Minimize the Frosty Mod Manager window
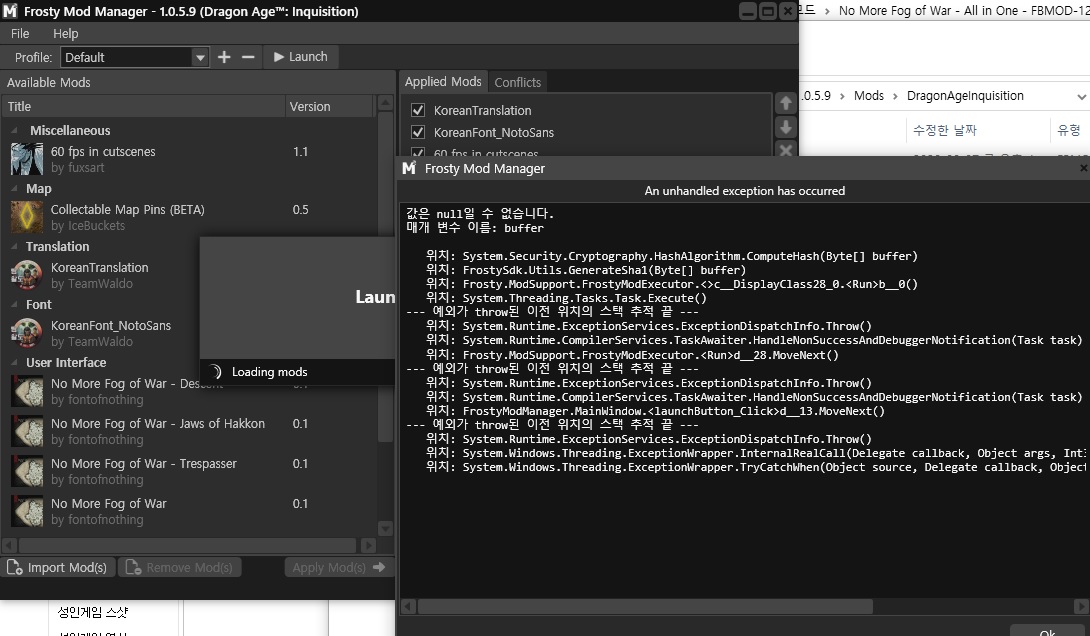This screenshot has width=1090, height=636. coord(748,11)
